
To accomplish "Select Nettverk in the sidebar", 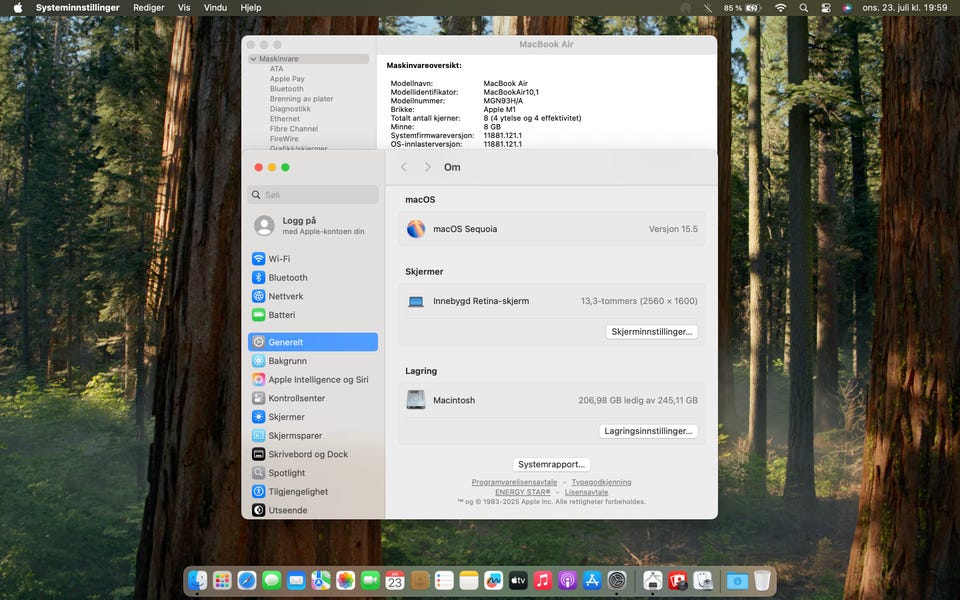I will 313,296.
